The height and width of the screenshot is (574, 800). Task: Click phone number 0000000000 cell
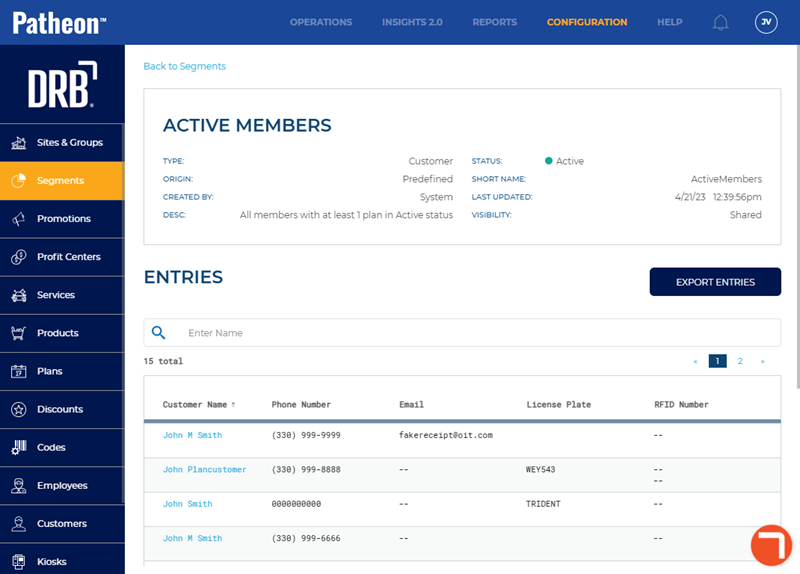[x=296, y=504]
